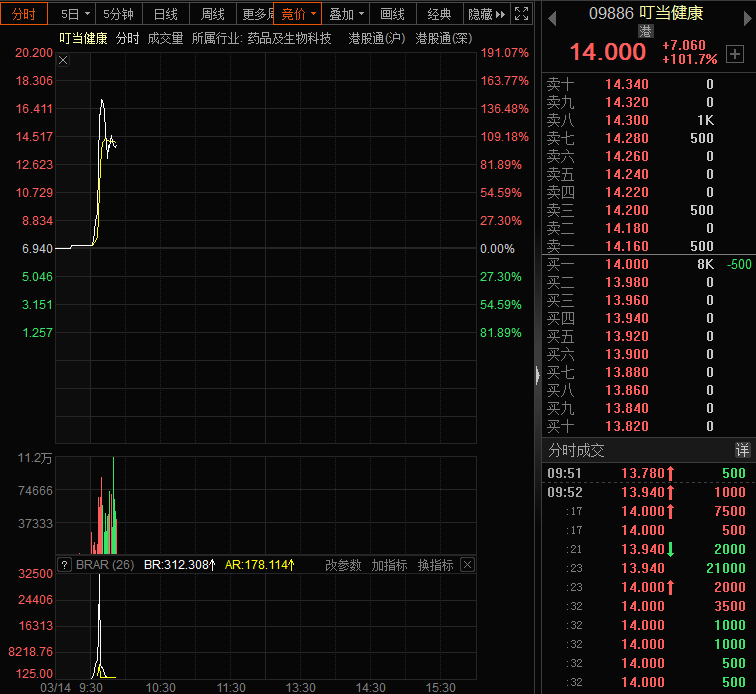The height and width of the screenshot is (694, 756).
Task: Click the 隐藏 hide panel button
Action: 486,14
